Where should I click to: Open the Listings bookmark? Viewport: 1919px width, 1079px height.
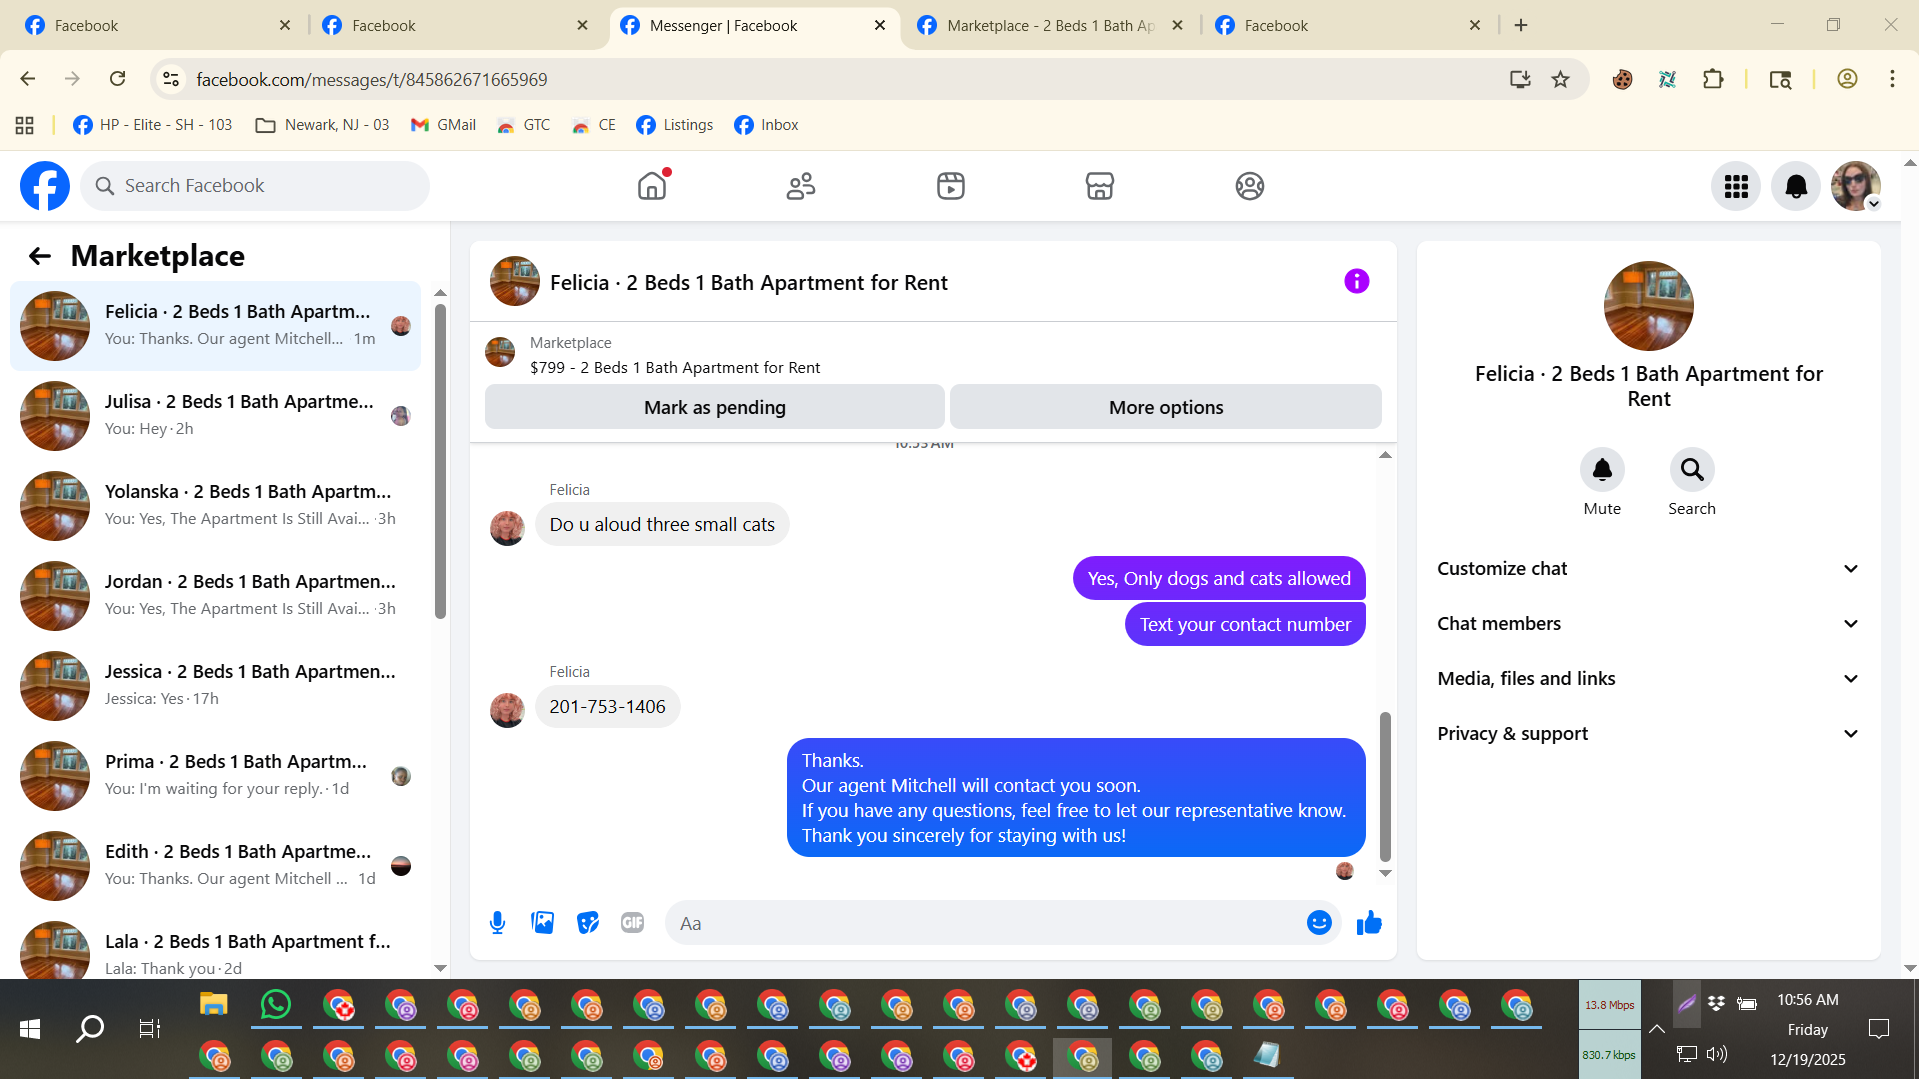[675, 125]
